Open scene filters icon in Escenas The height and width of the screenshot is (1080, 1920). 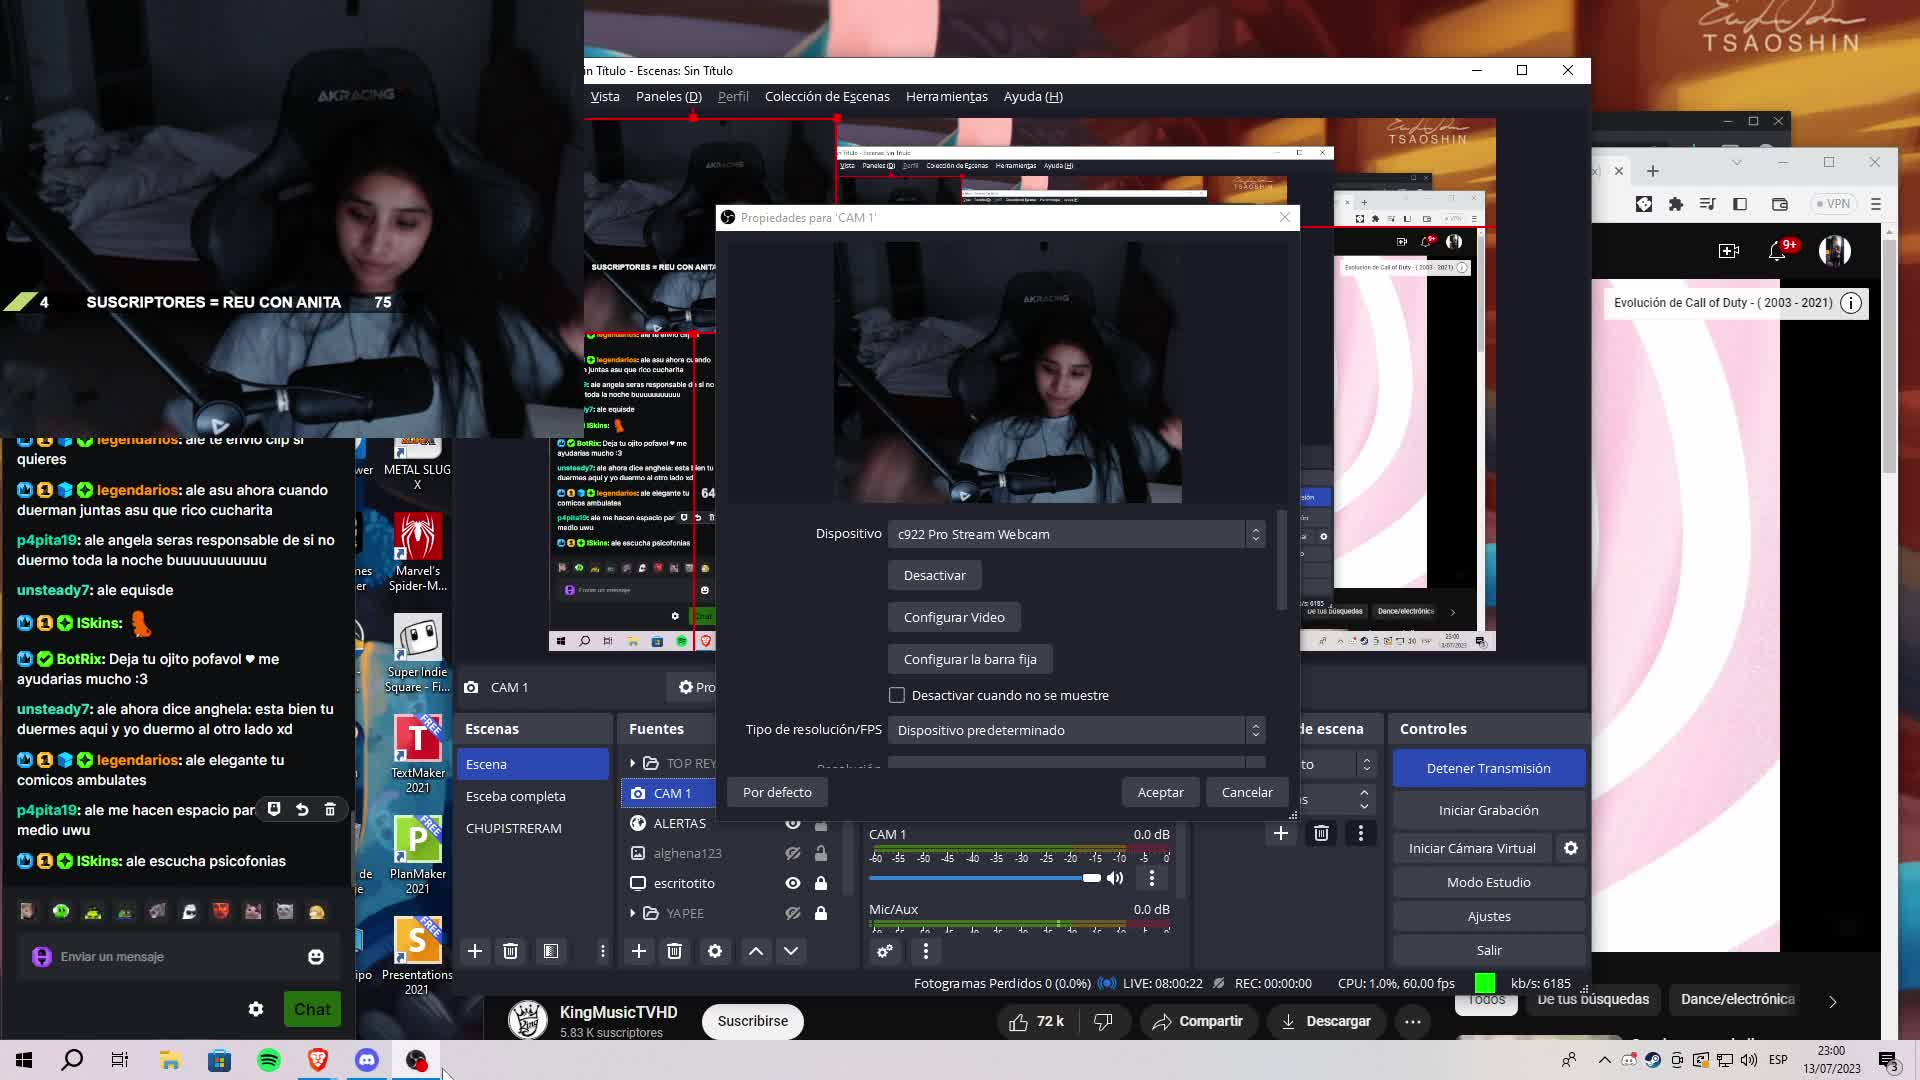click(551, 951)
